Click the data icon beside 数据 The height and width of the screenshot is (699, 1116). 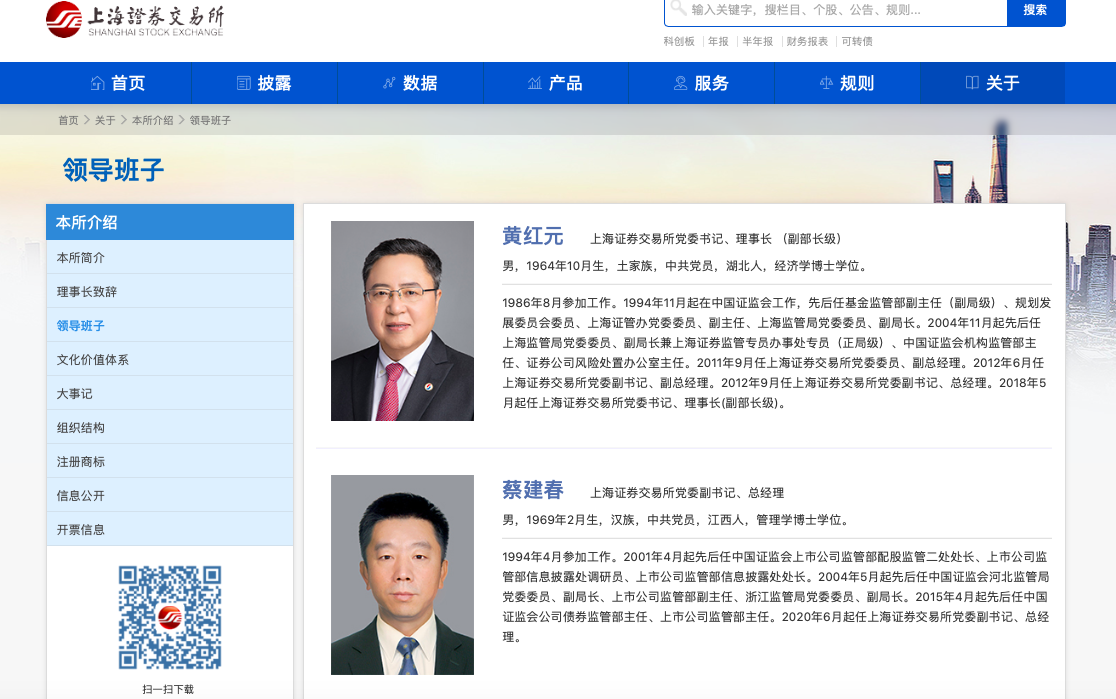389,83
